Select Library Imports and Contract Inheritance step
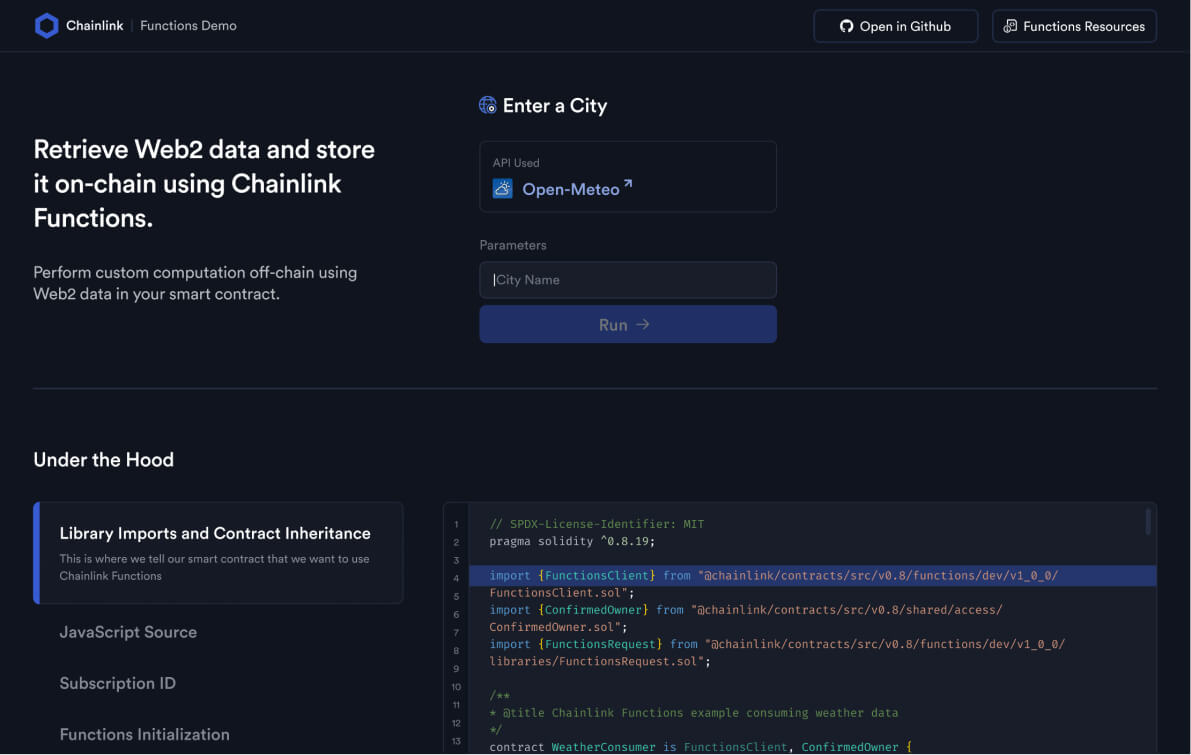Screen dimensions: 1191x755 [x=218, y=553]
